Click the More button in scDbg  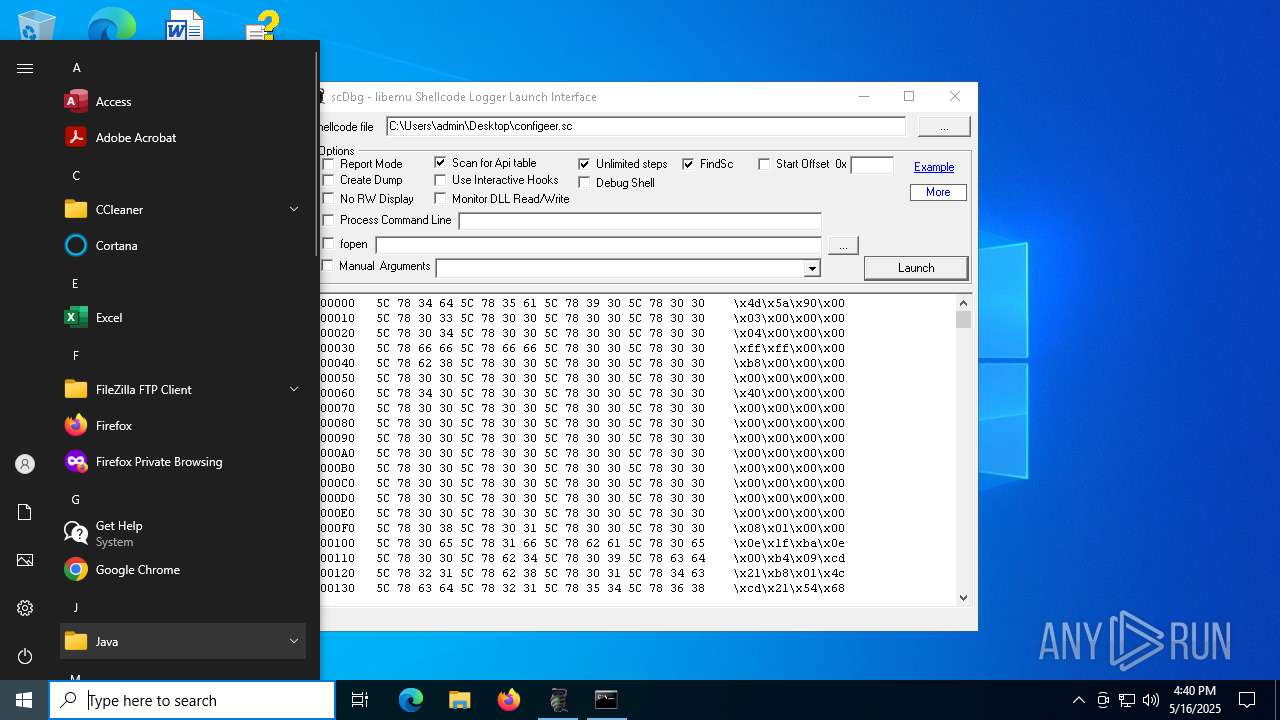click(x=938, y=192)
